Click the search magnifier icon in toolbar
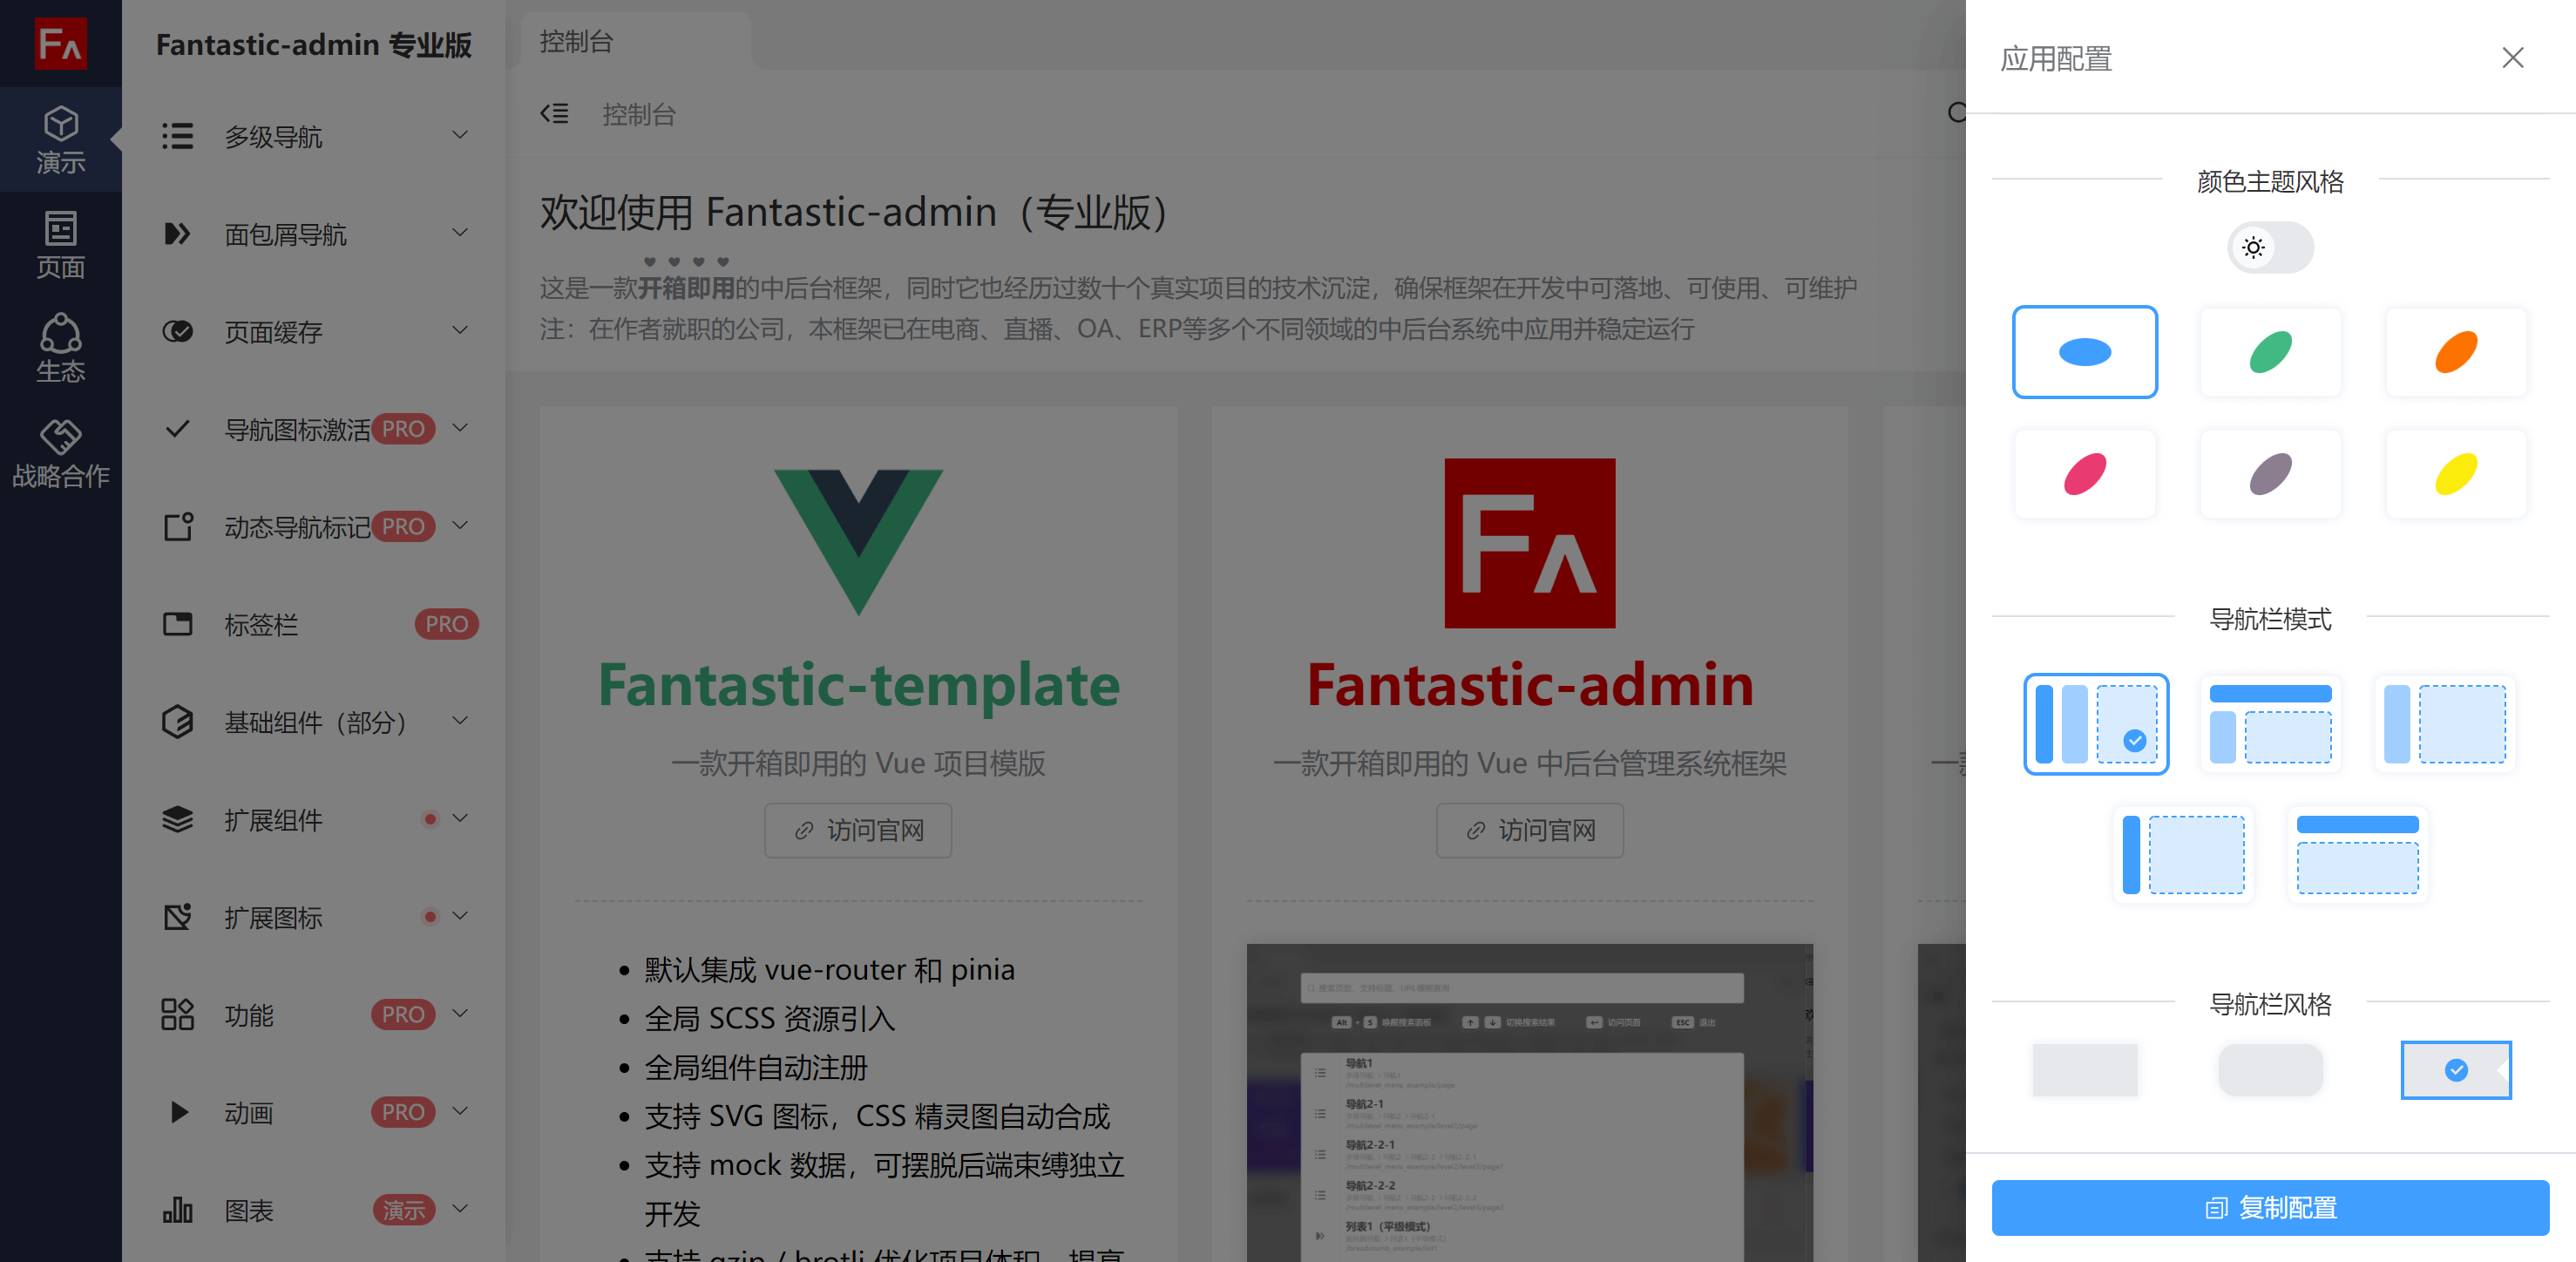 (x=1957, y=113)
